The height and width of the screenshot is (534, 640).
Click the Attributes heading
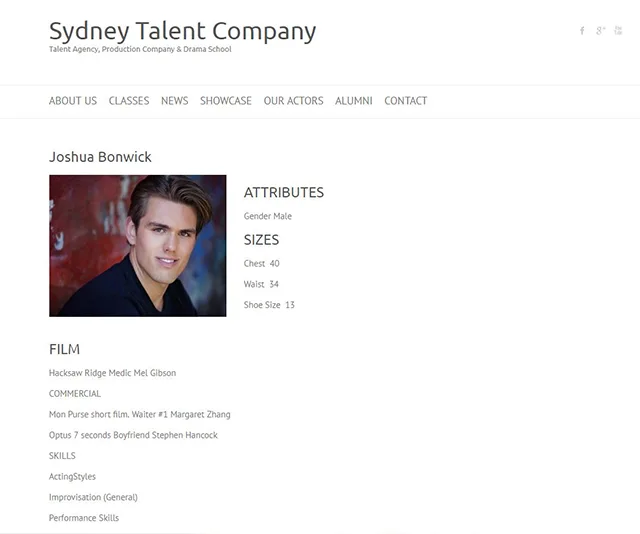(x=284, y=193)
